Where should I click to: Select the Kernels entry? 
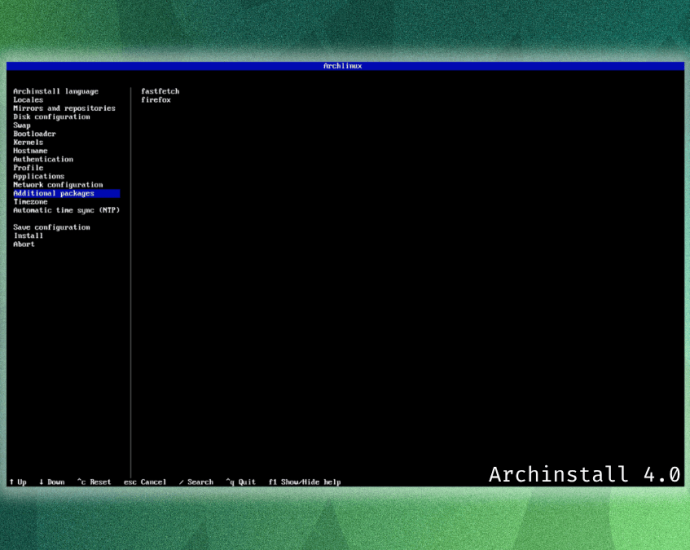pos(28,142)
